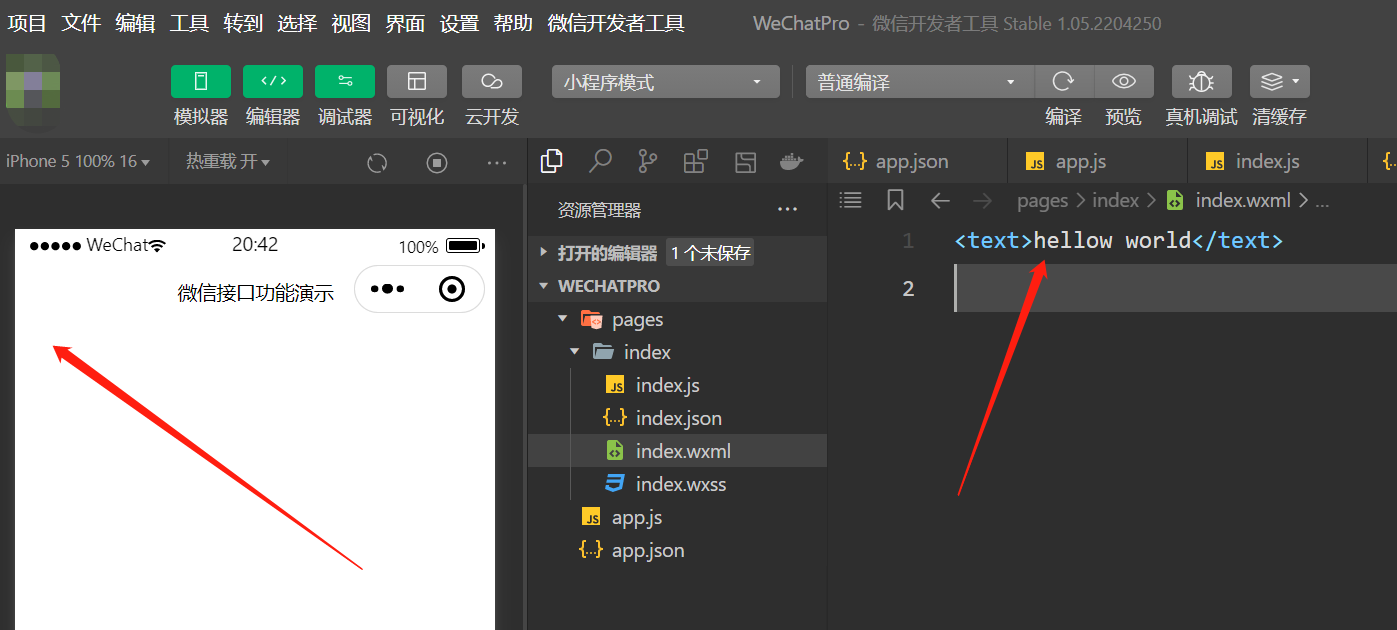Go back with the left arrow

click(x=940, y=200)
